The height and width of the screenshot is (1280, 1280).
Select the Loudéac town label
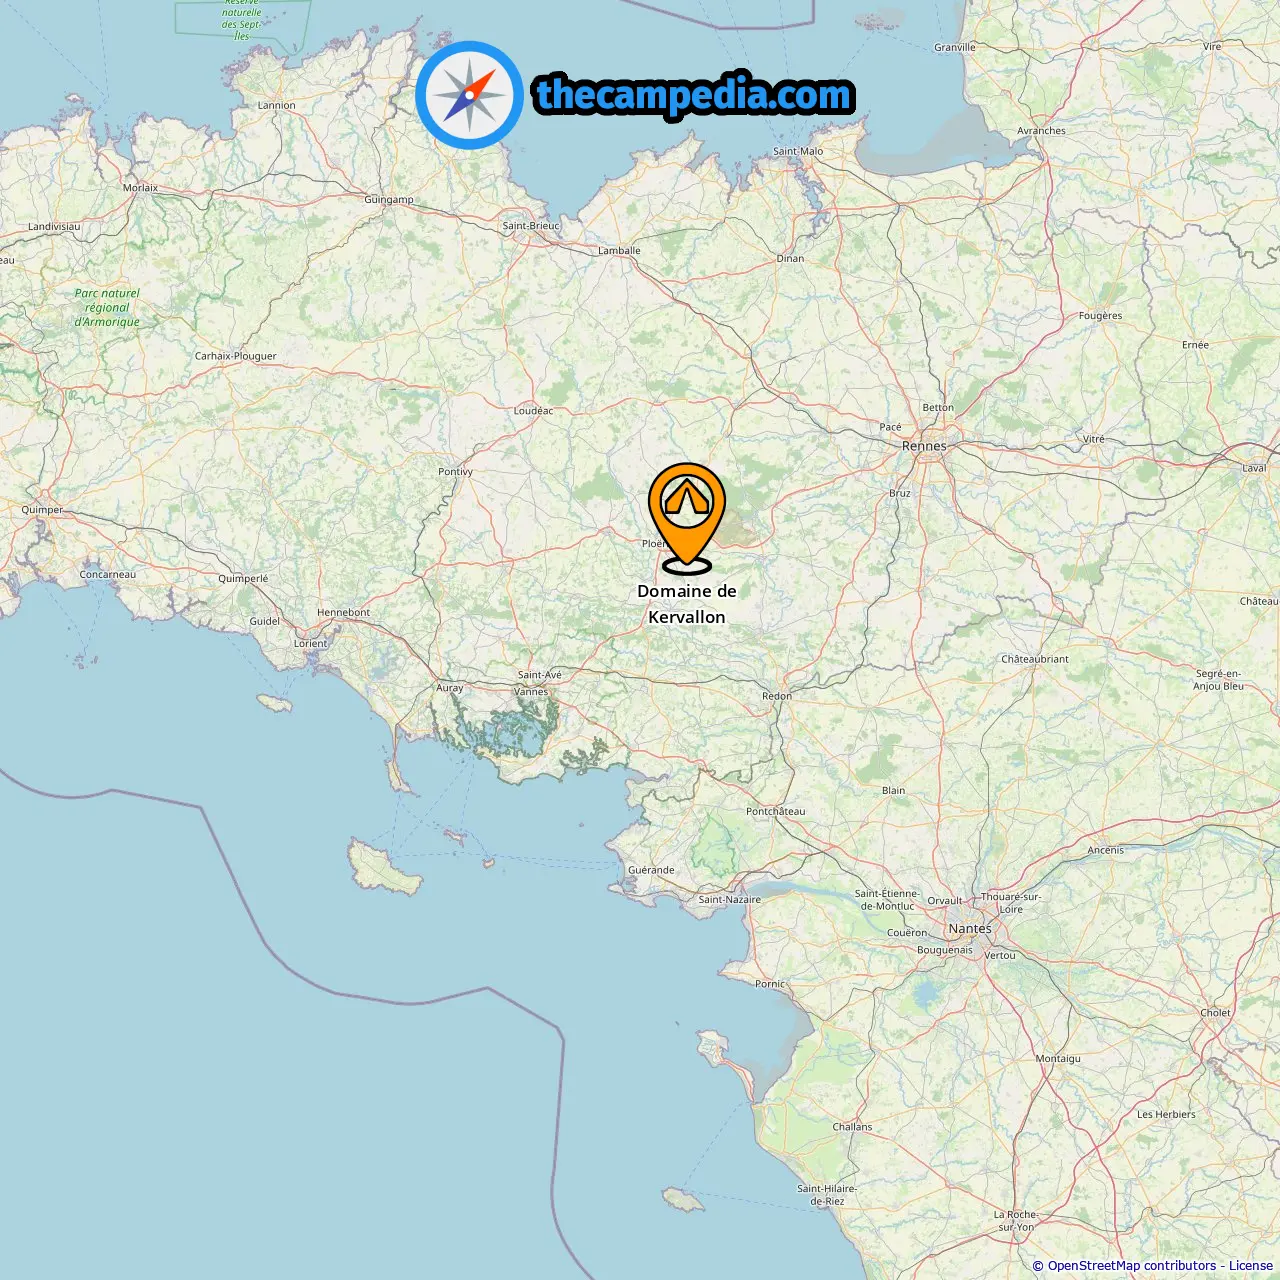[x=533, y=410]
